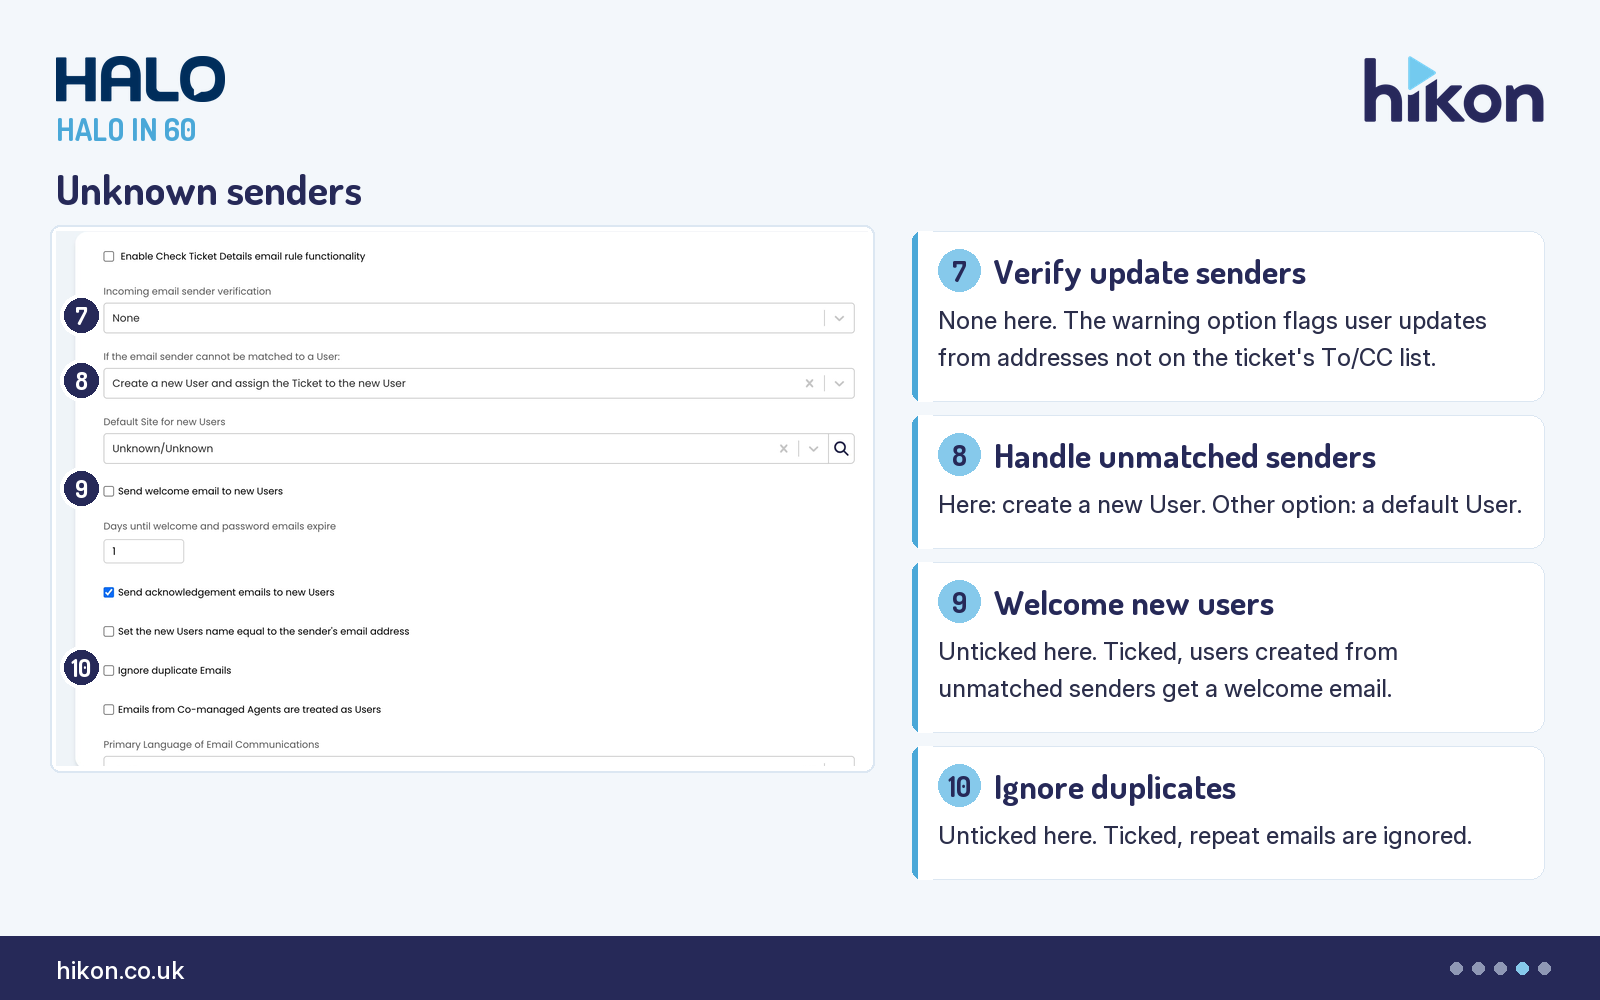Tick Ignore duplicate Emails checkbox
This screenshot has height=1000, width=1600.
[109, 670]
